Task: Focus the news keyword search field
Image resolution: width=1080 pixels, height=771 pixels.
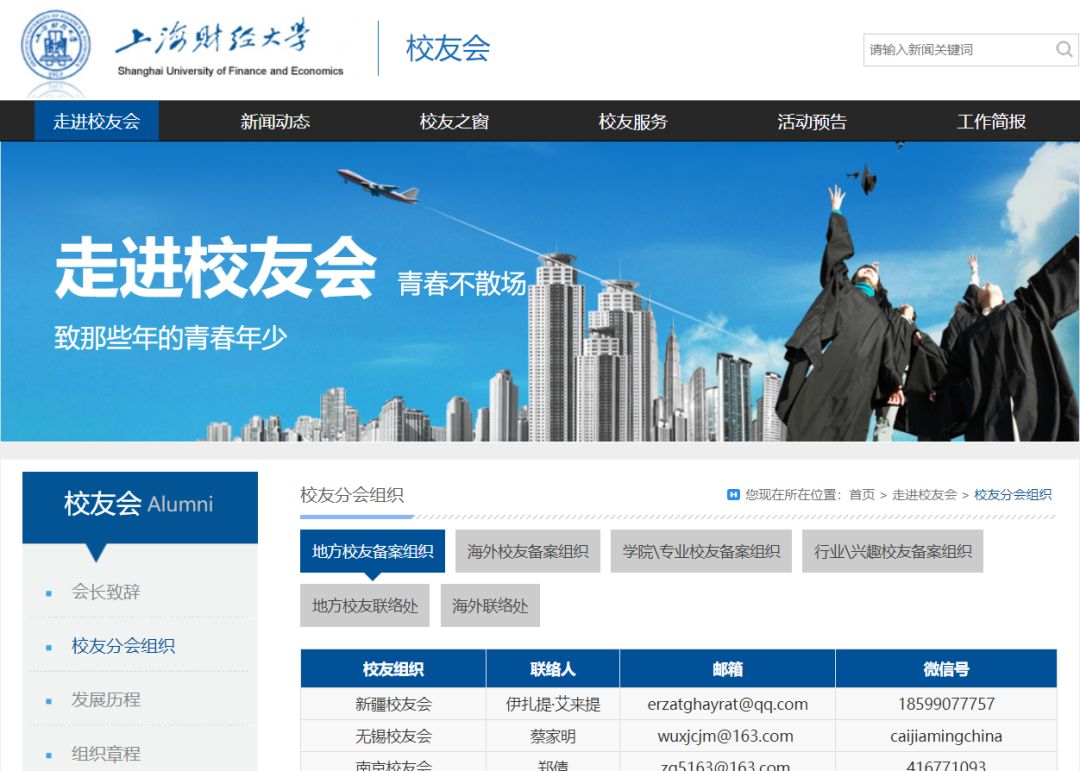Action: pos(955,49)
